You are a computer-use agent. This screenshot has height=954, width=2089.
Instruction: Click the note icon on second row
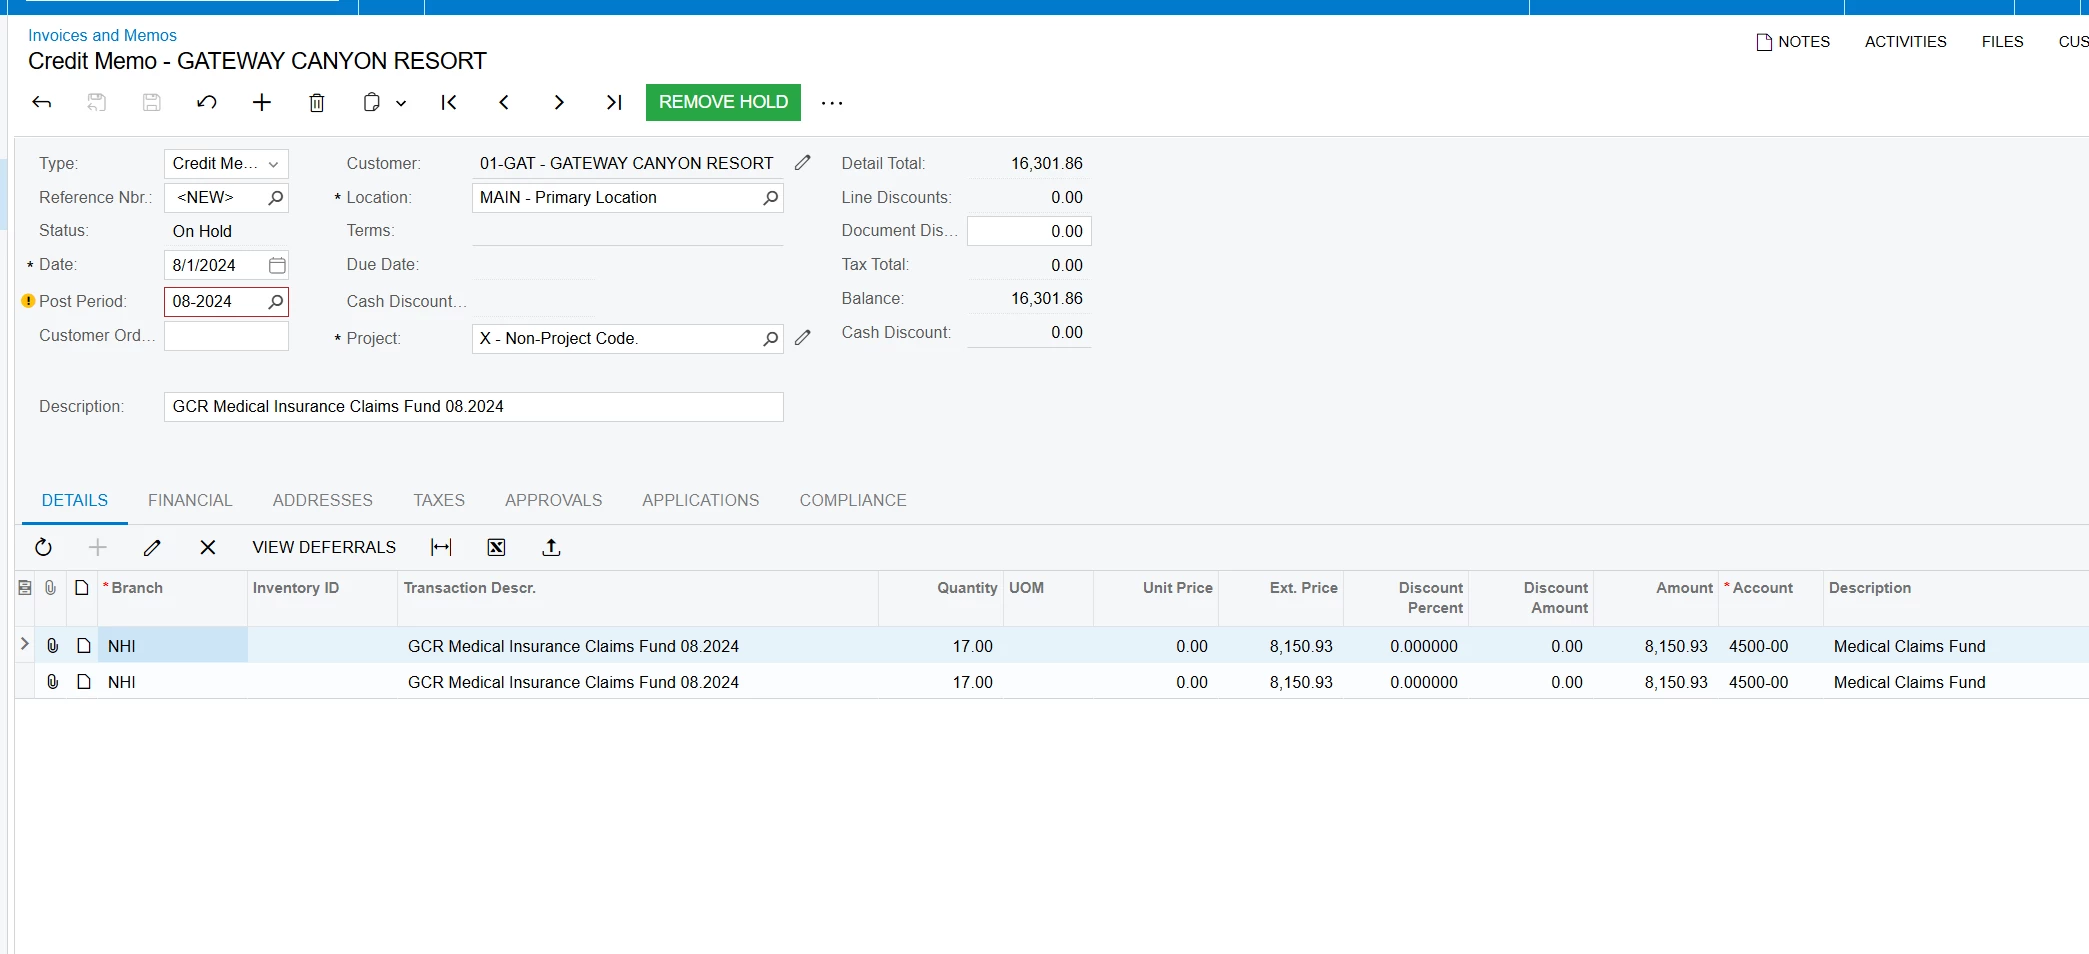point(84,682)
